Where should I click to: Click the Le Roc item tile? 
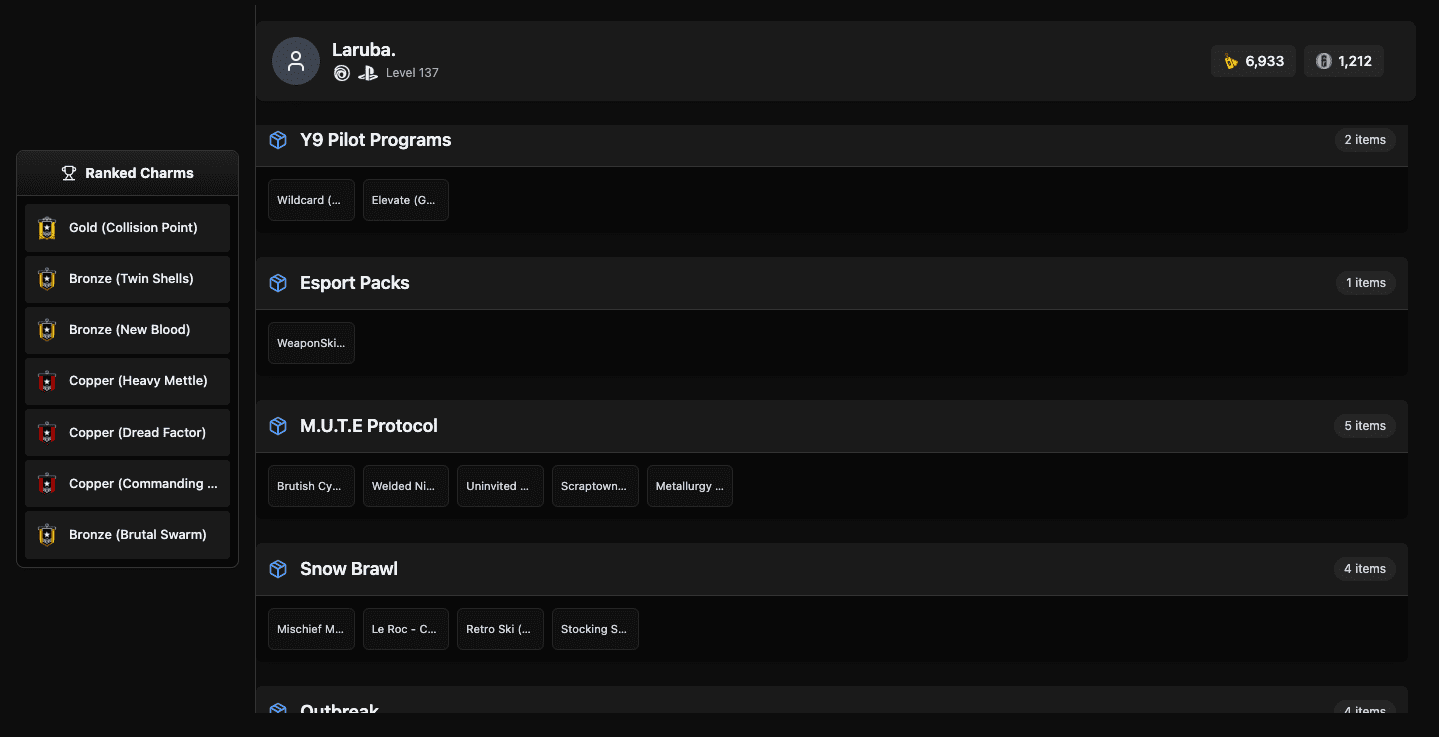click(x=405, y=629)
